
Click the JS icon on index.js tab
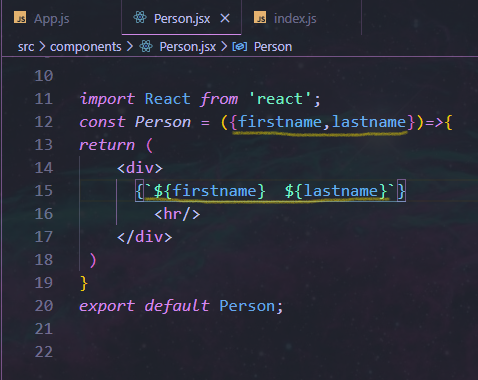(x=260, y=18)
